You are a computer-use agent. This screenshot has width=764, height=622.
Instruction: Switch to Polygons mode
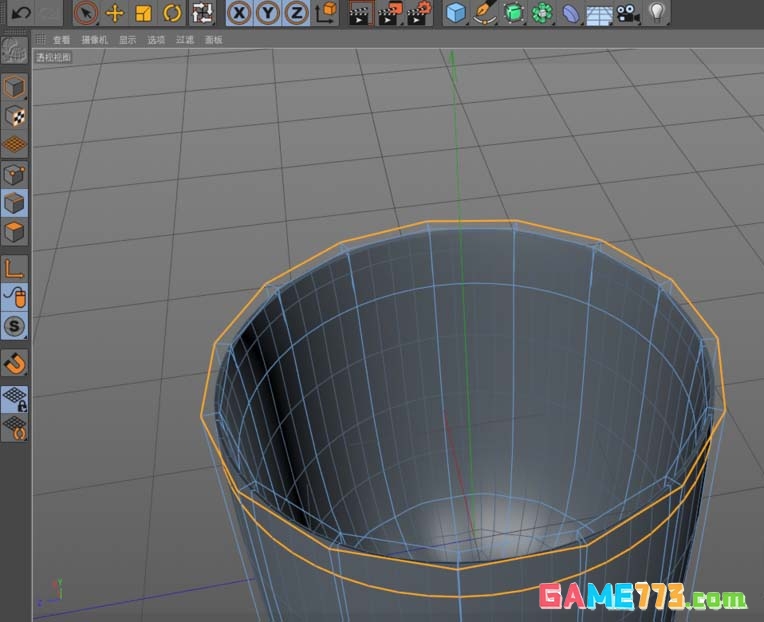point(14,231)
